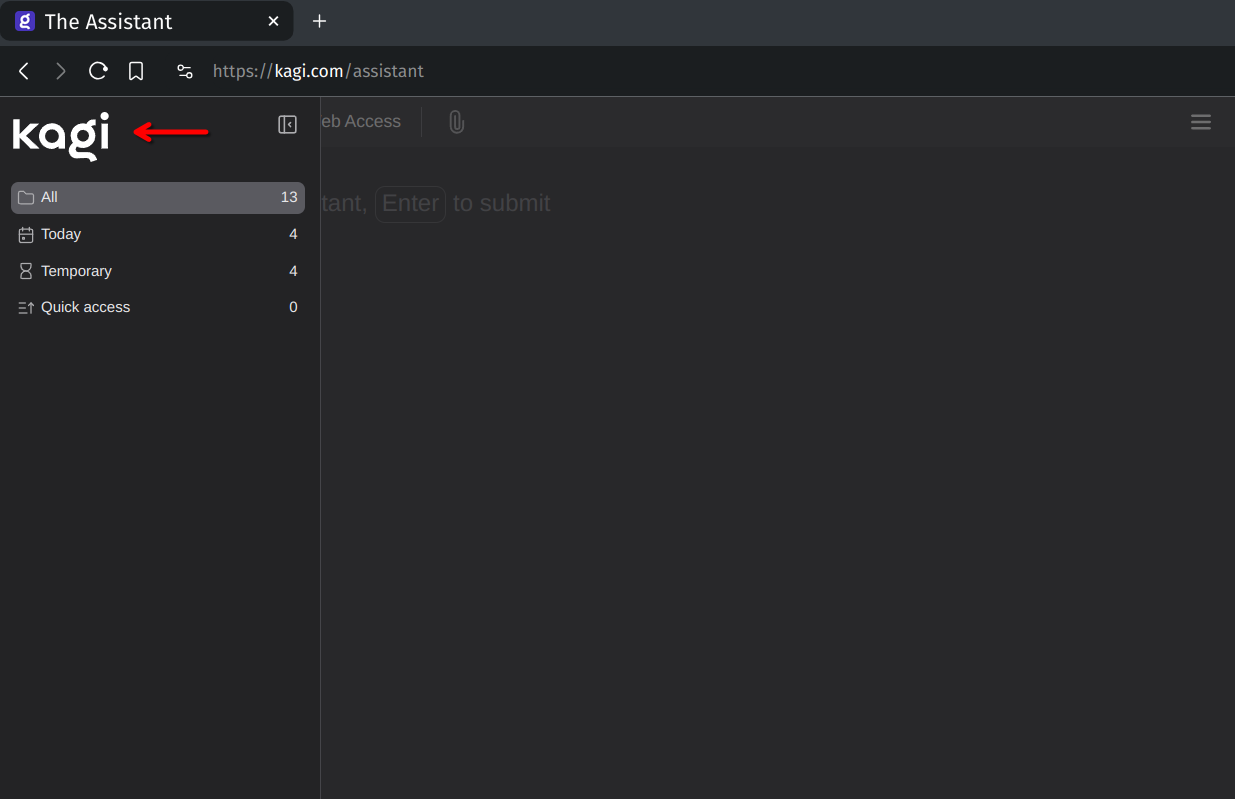Toggle the Web Access option
Screen dimensions: 1235x799
[x=360, y=122]
